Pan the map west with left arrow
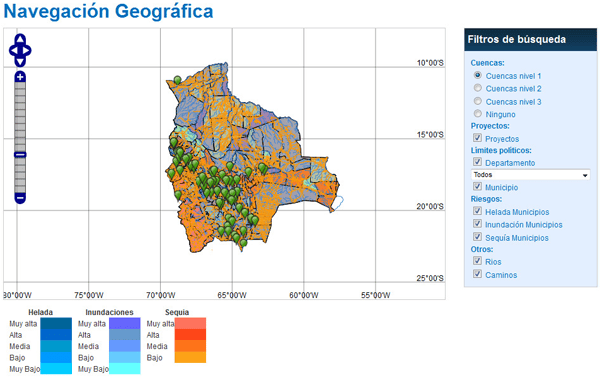Screen dimensions: 600x390 pos(13,50)
